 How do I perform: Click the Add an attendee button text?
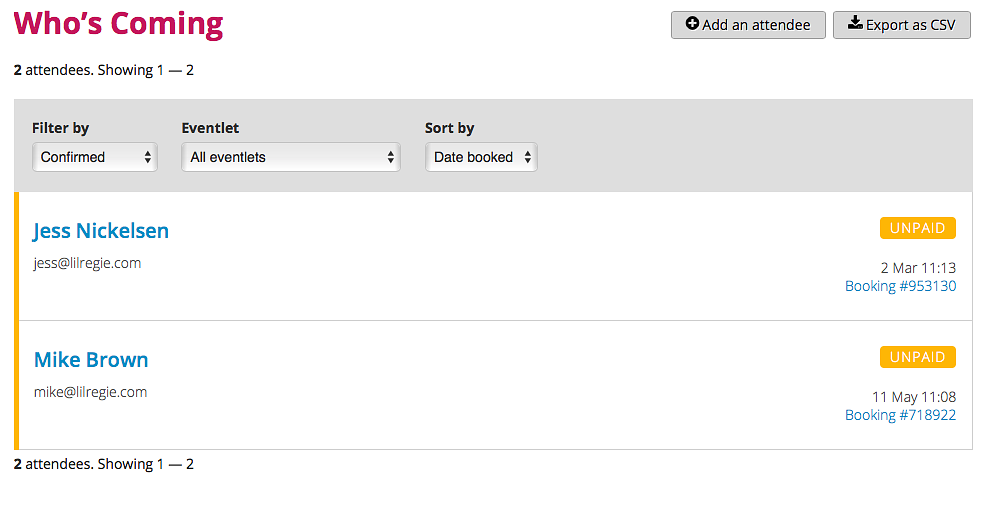coord(756,25)
